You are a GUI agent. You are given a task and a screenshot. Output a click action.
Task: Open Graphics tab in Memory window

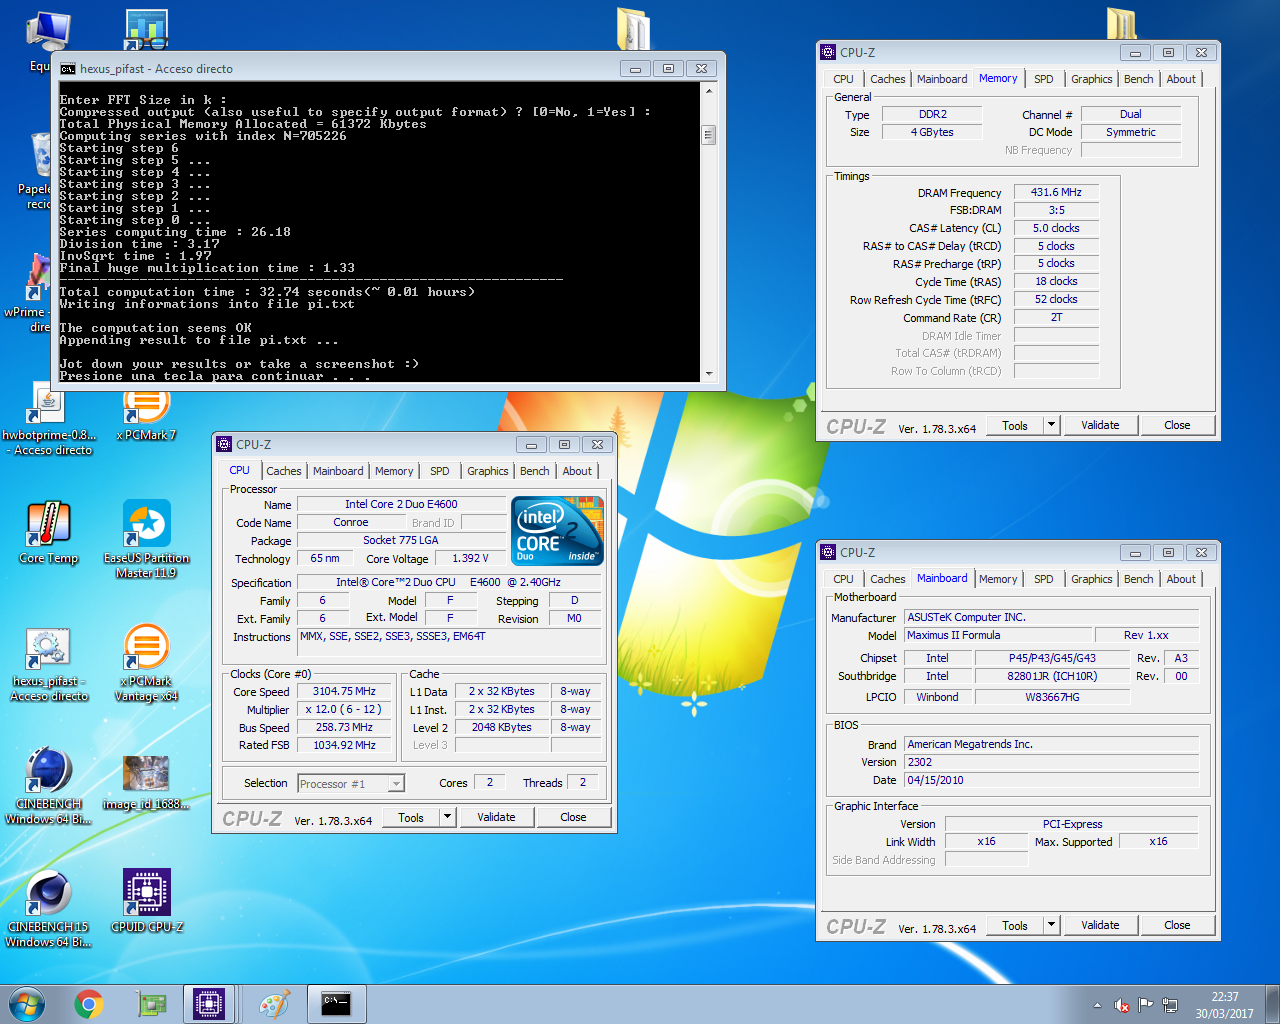(1091, 79)
